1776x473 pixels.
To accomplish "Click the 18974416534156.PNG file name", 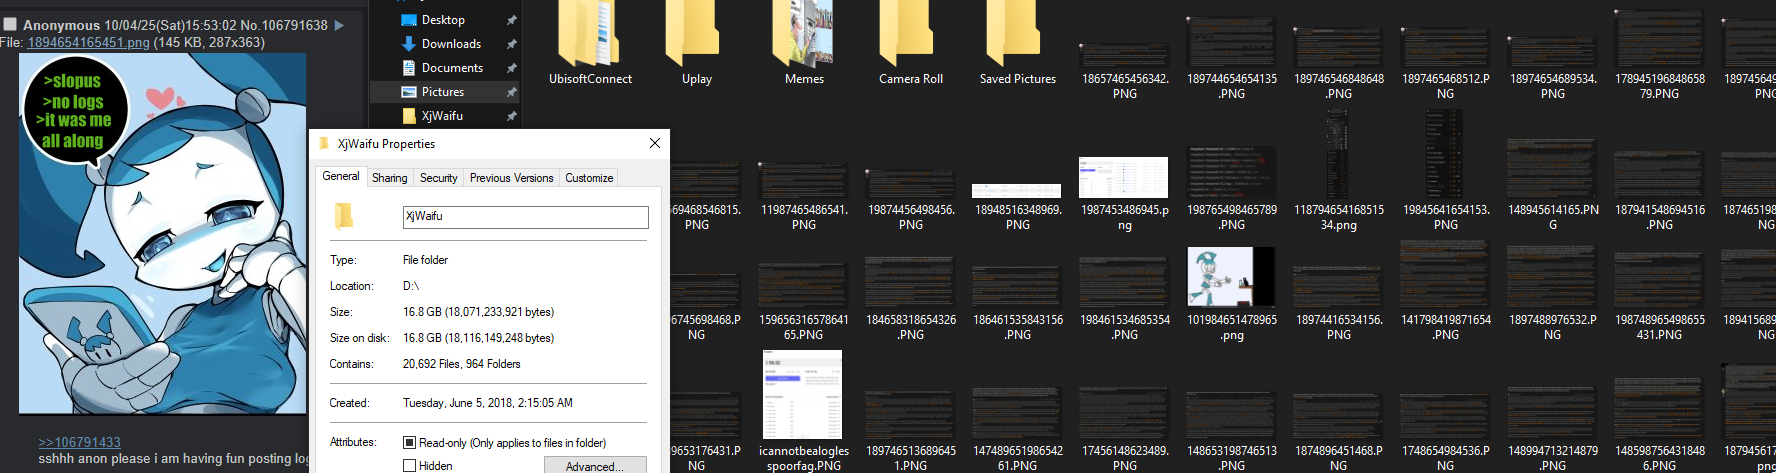I will 1339,327.
